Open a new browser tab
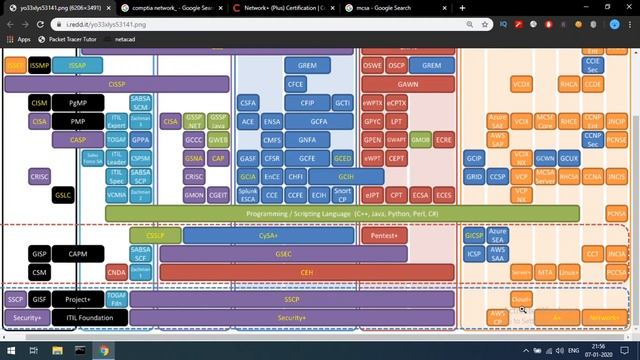 click(462, 8)
